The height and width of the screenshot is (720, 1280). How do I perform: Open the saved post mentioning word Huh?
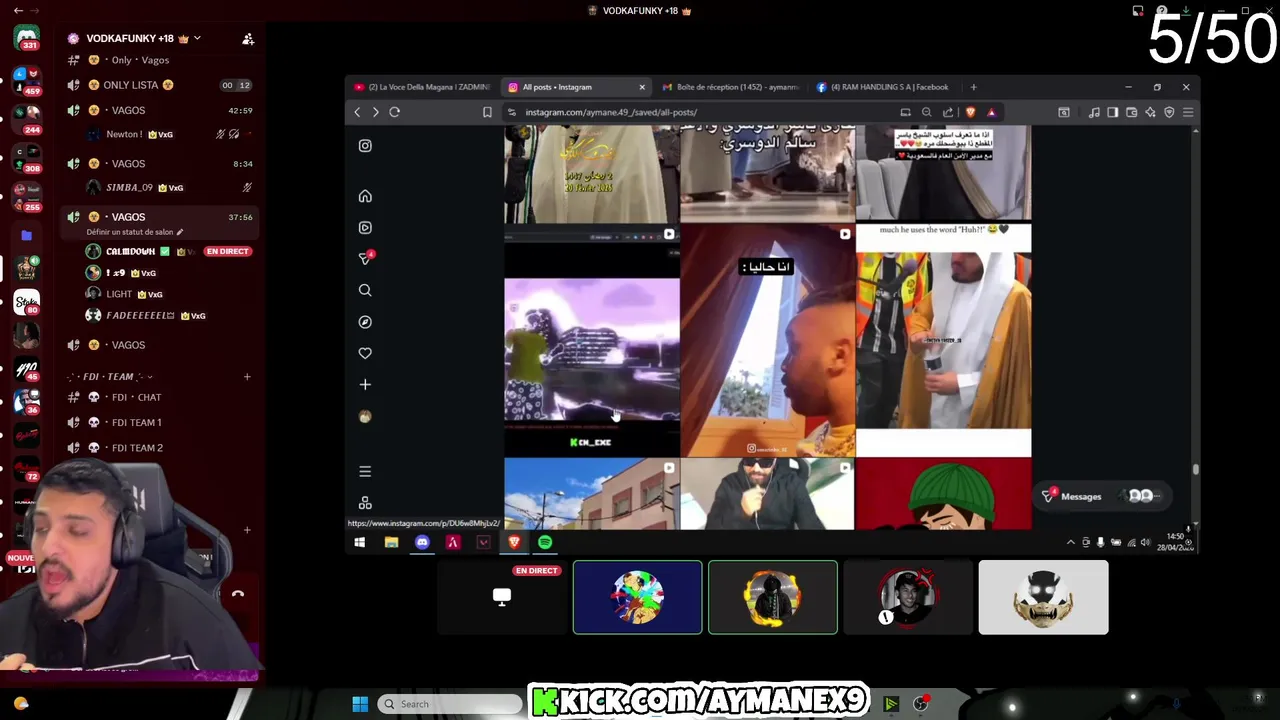click(x=944, y=341)
